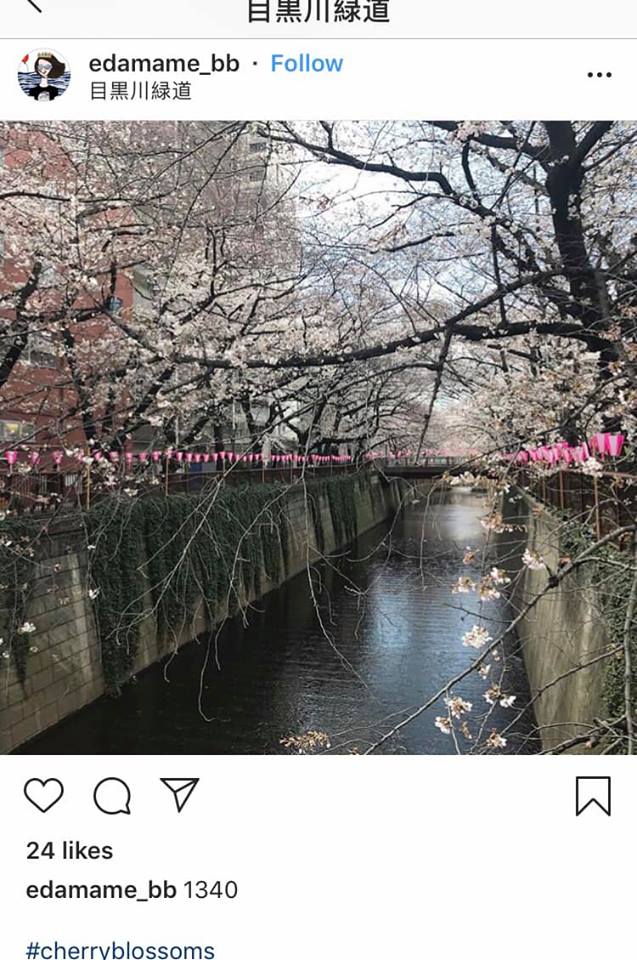Tap the back arrow at top left
Viewport: 637px width, 960px height.
34,5
